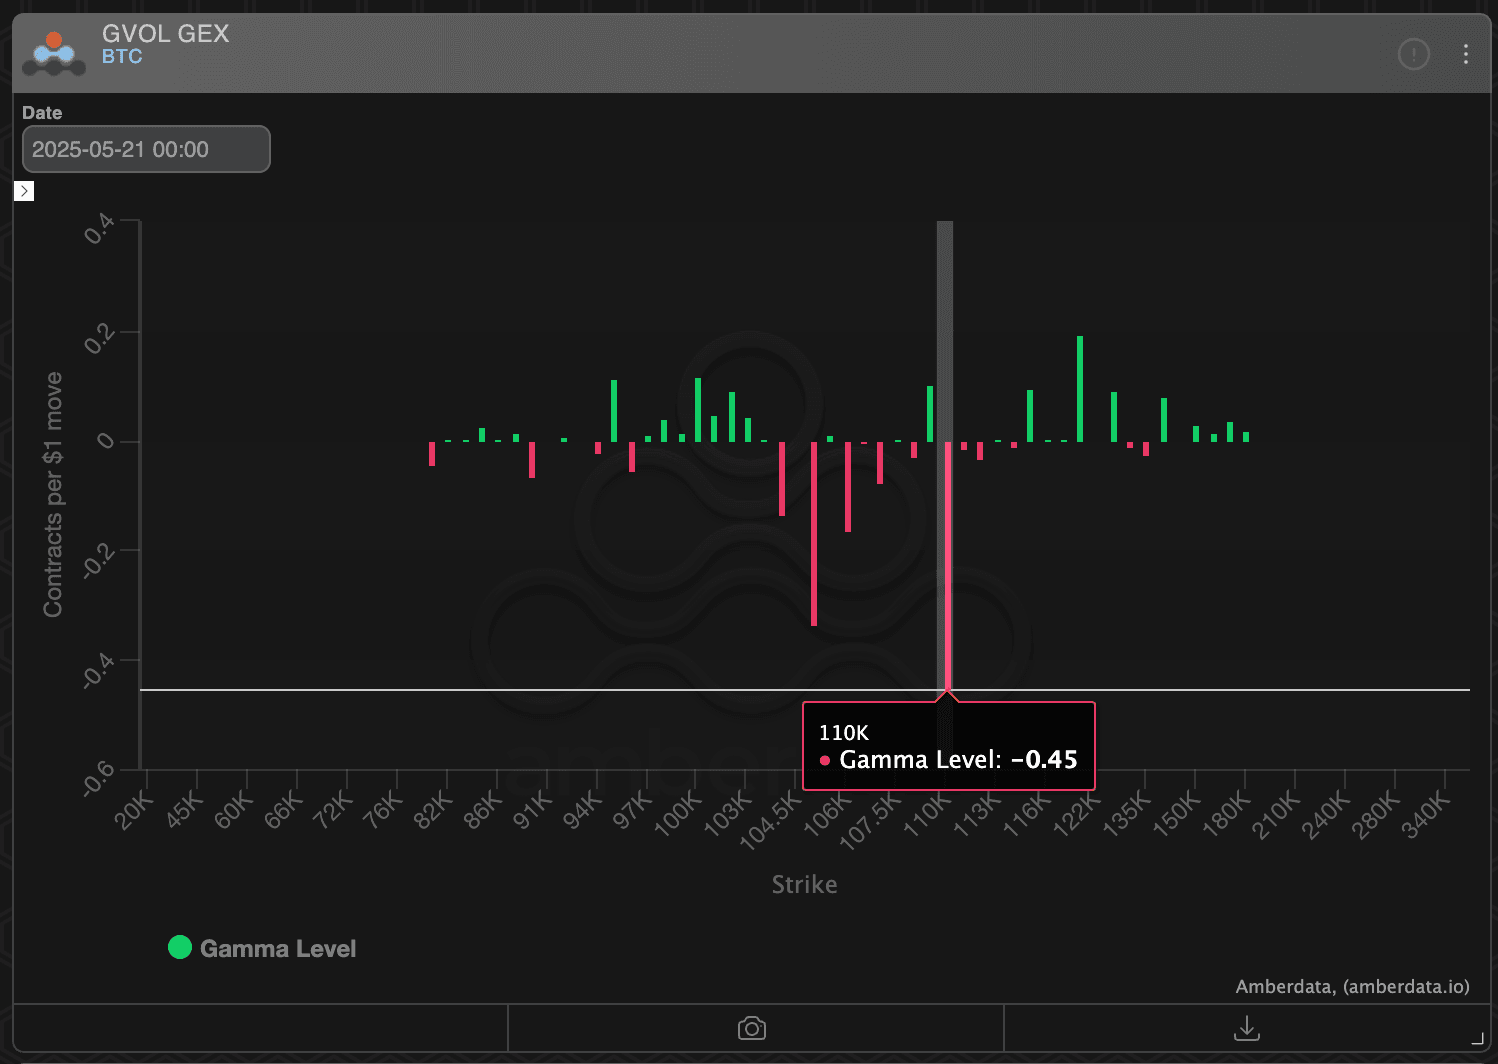
Task: Click the GVOL GEX widget title
Action: click(166, 33)
